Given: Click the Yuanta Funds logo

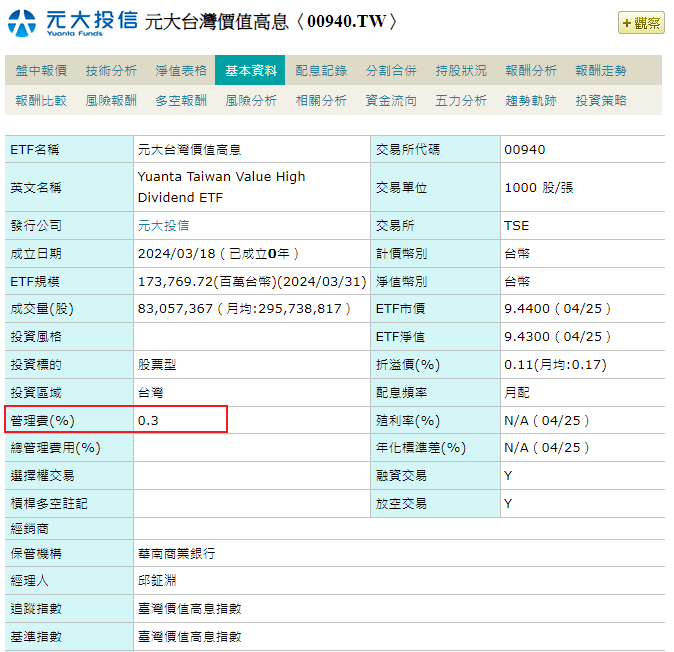Looking at the screenshot, I should pos(72,23).
